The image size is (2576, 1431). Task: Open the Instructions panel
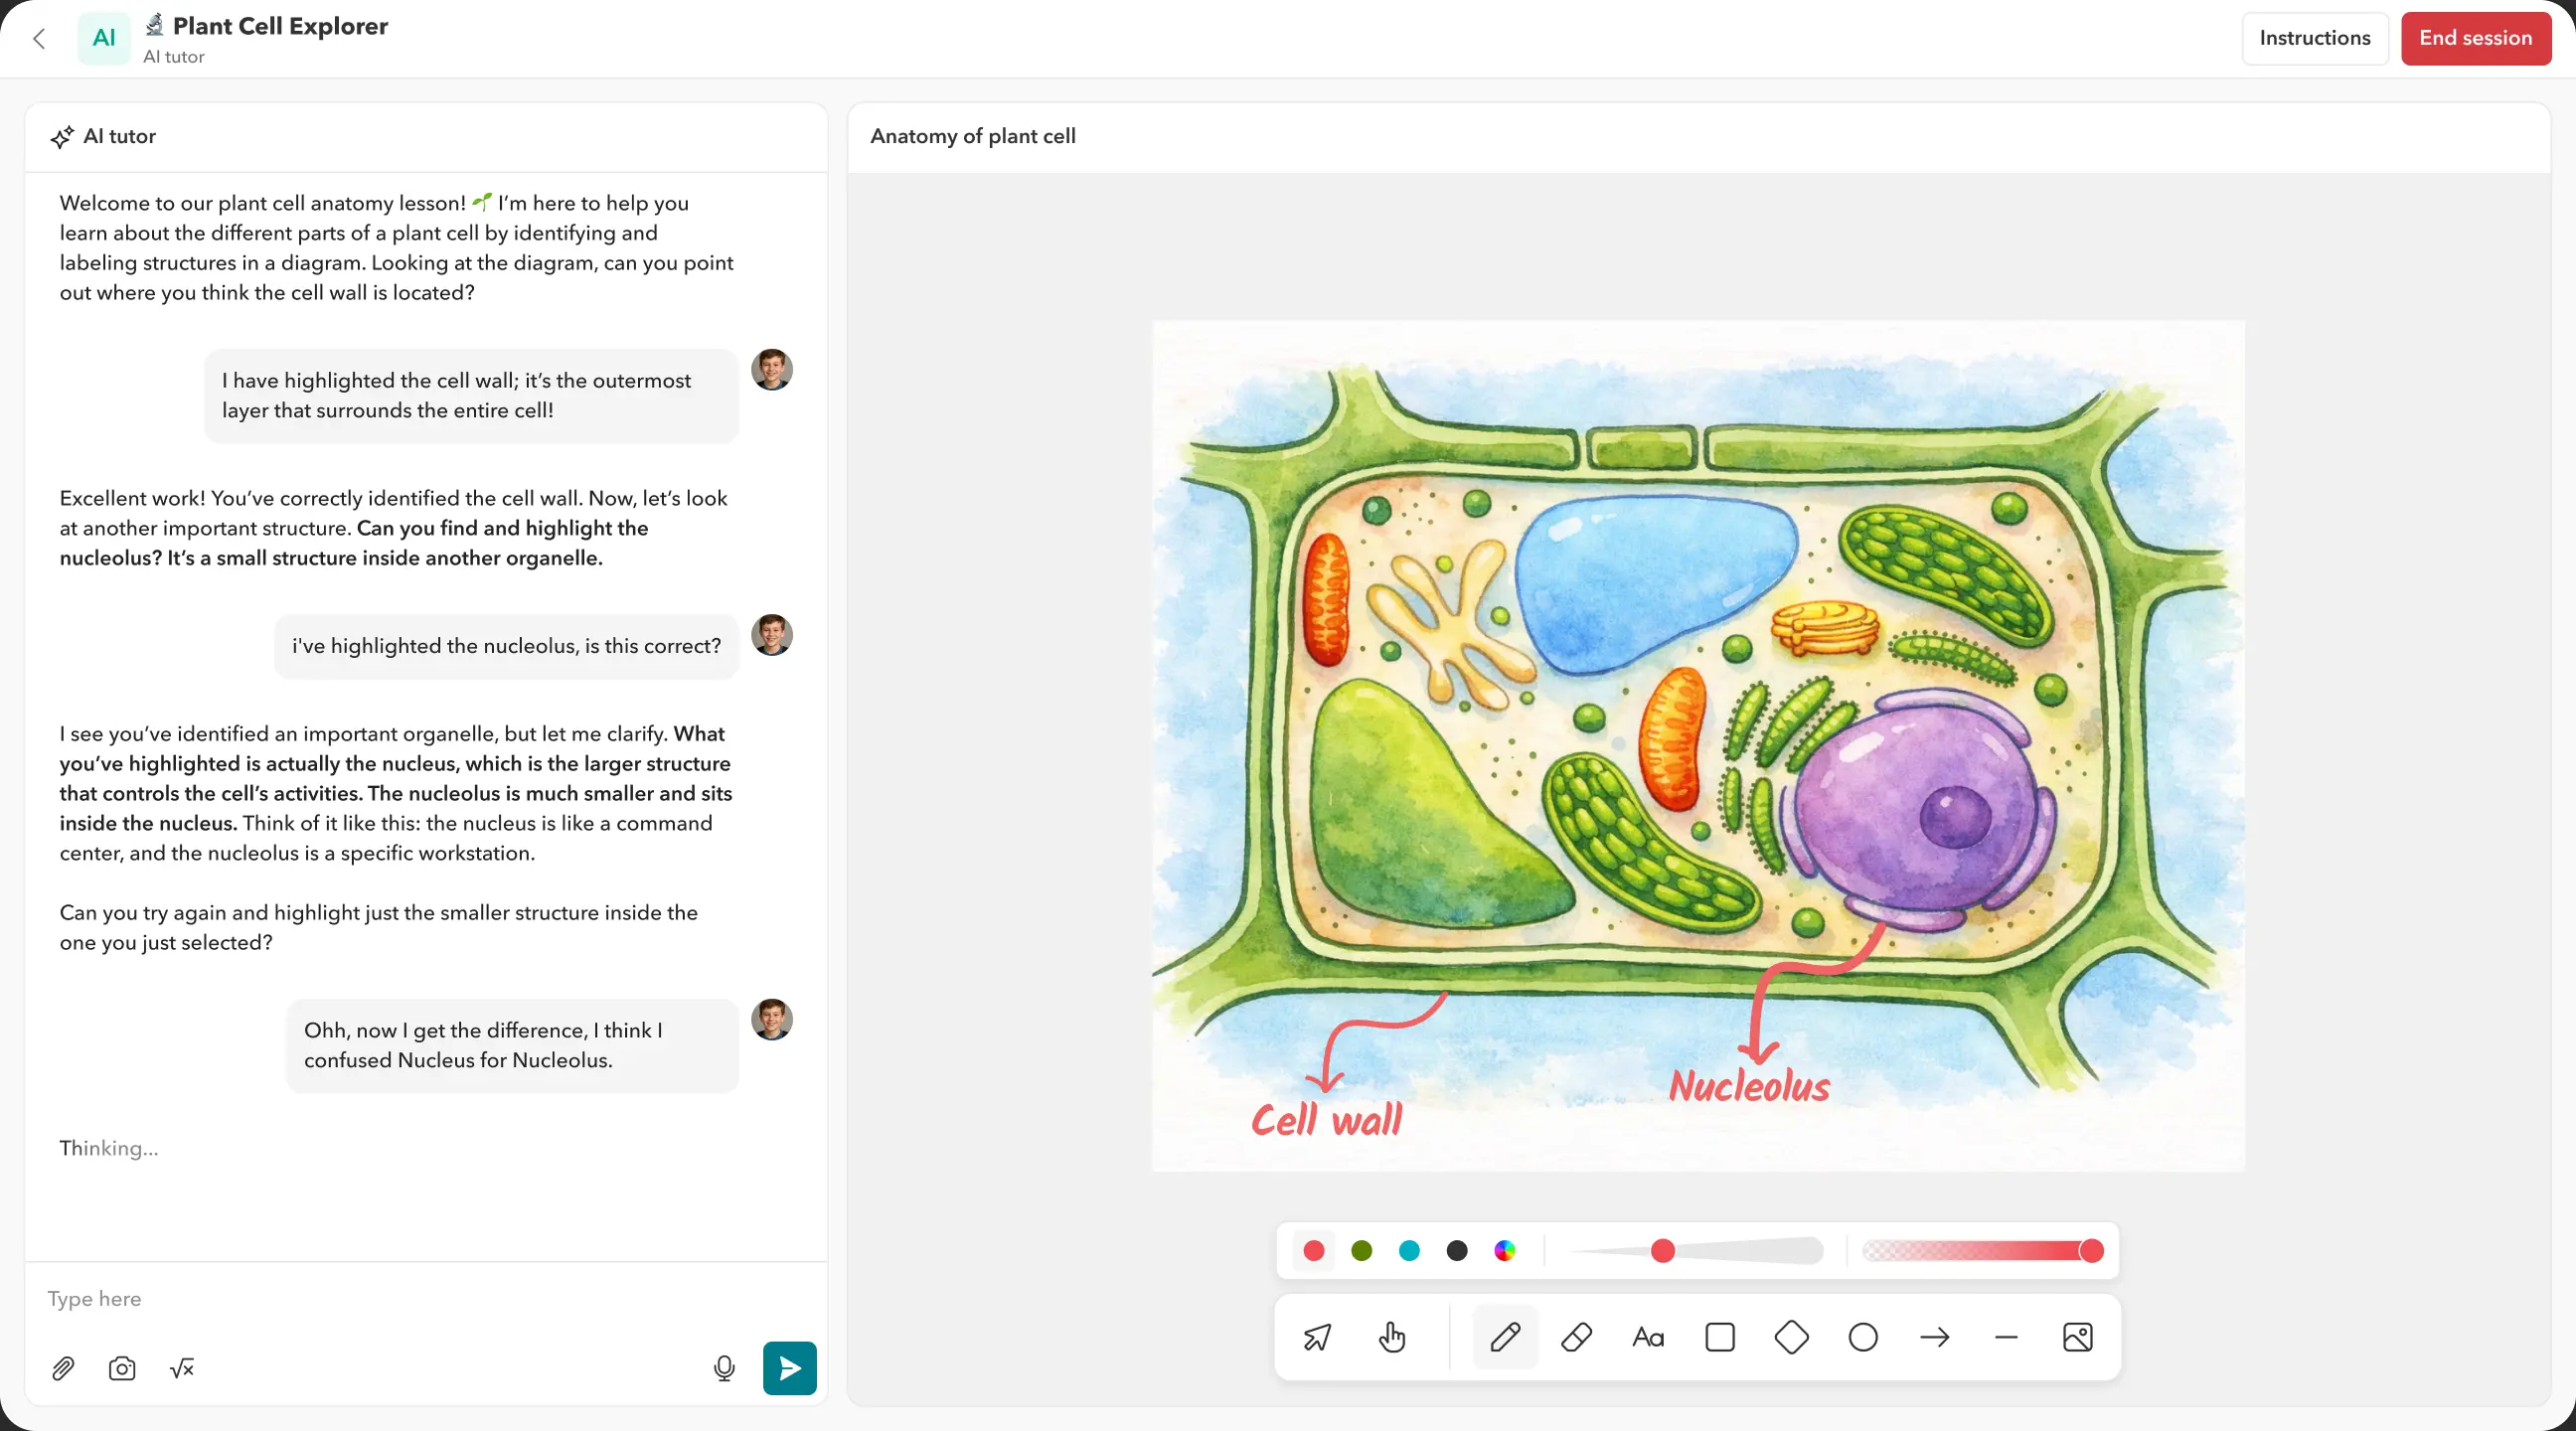click(x=2314, y=38)
